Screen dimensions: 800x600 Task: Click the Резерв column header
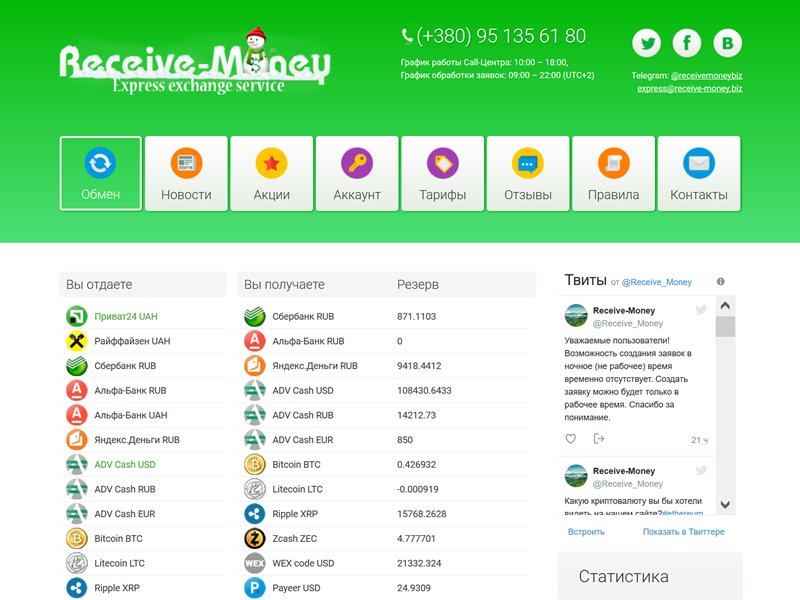418,284
